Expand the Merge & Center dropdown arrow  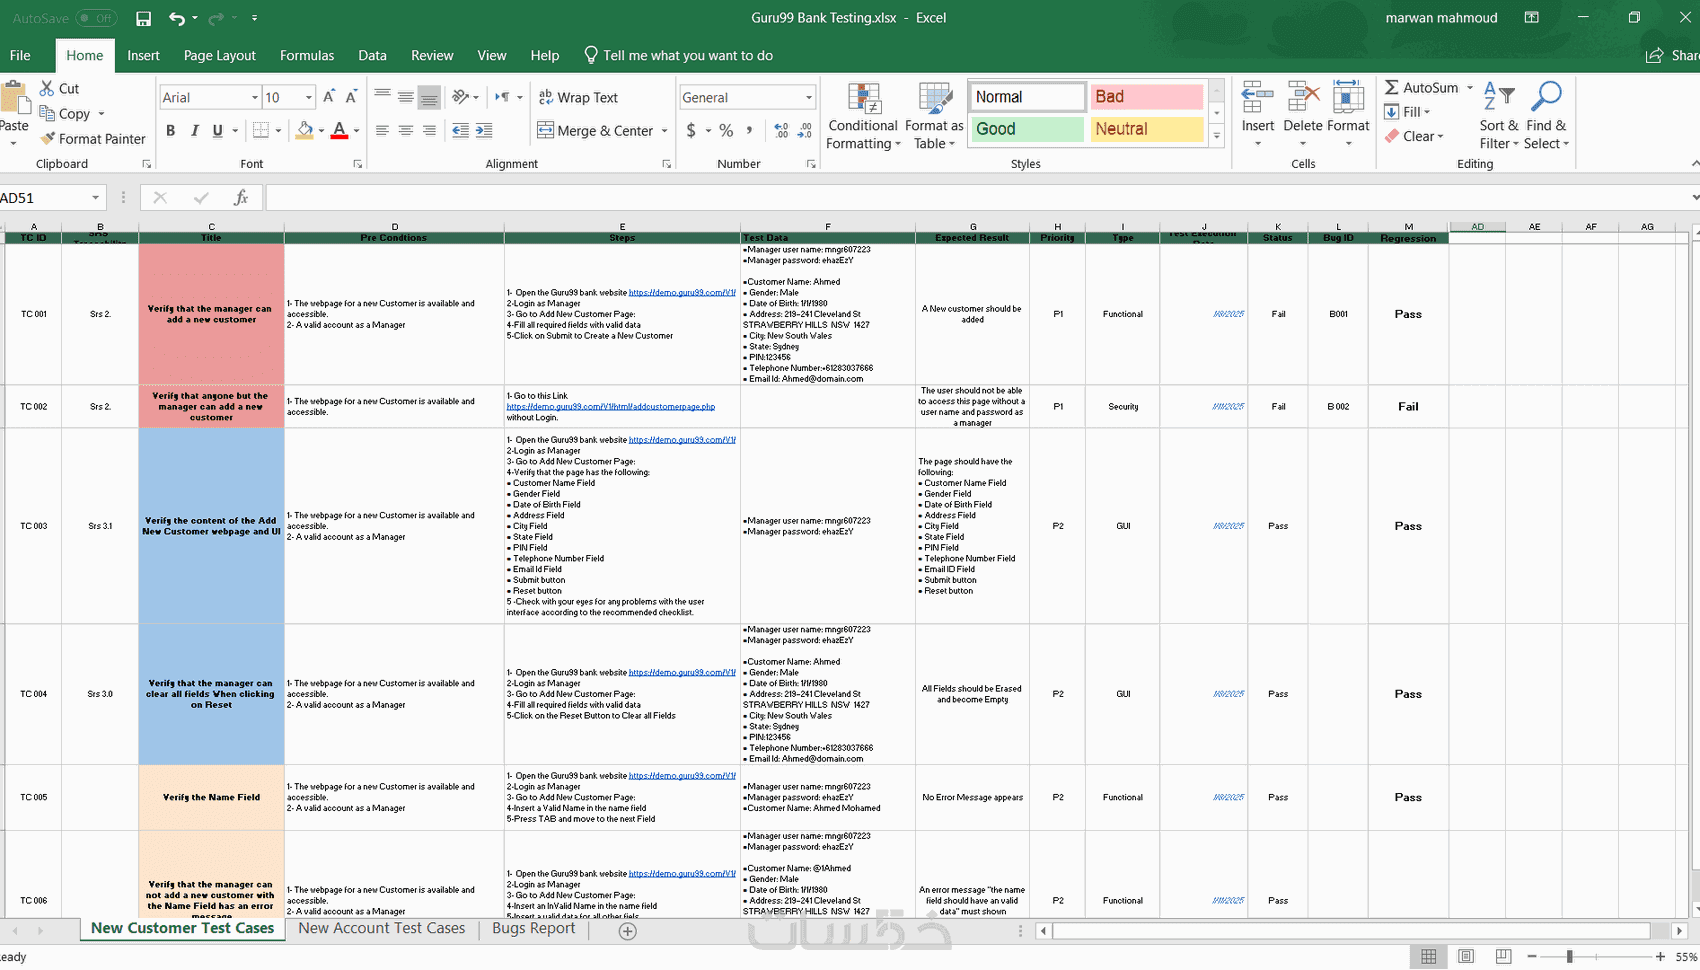click(664, 131)
